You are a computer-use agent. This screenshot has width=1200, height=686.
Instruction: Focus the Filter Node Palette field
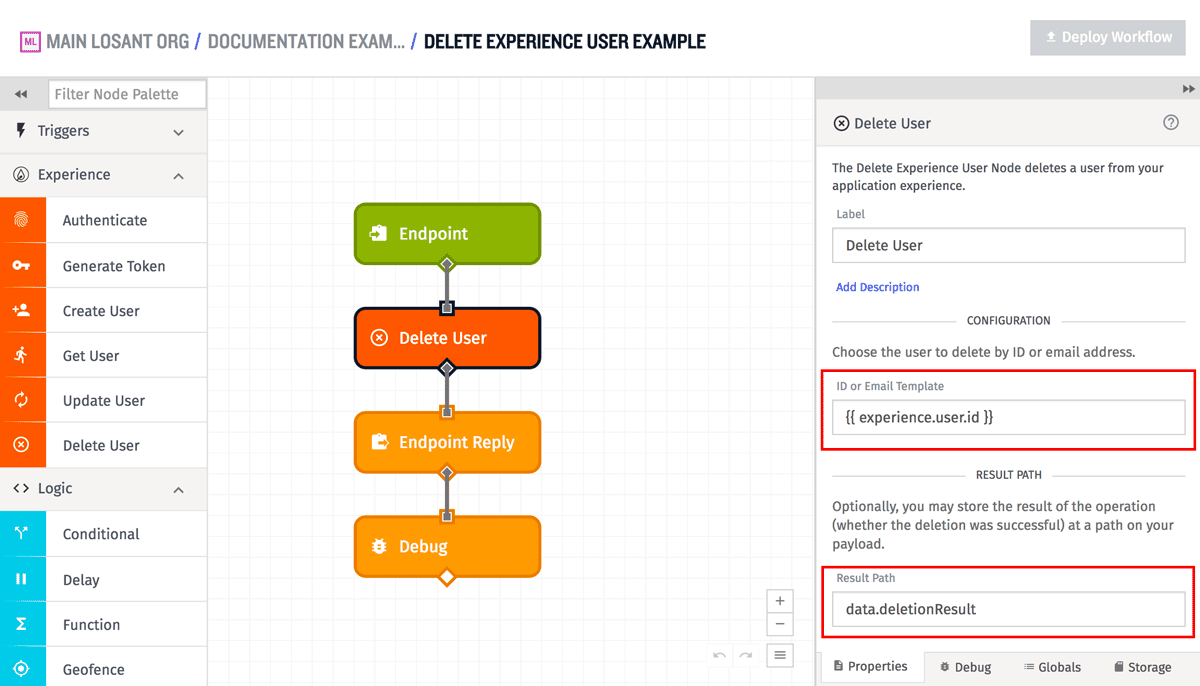tap(127, 94)
